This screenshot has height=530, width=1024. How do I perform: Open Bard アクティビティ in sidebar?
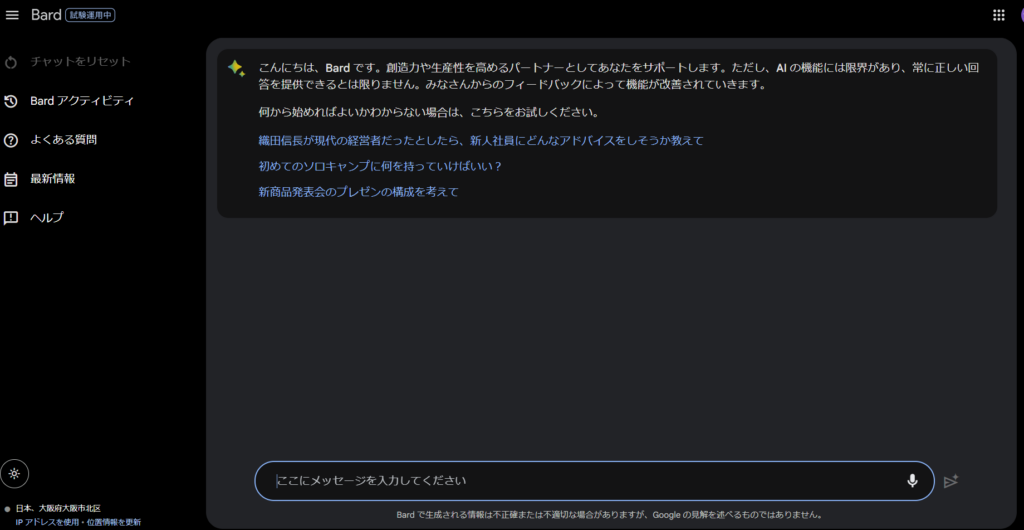click(82, 101)
